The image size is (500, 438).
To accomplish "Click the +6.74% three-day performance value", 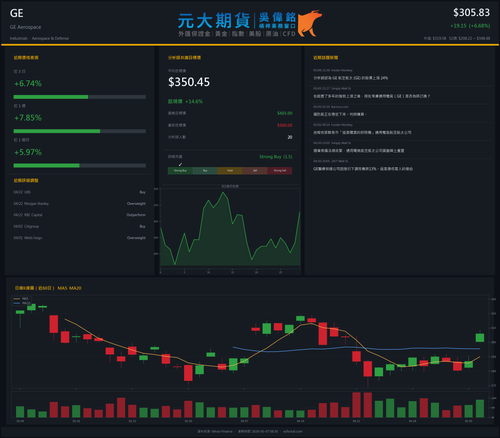I will click(28, 83).
